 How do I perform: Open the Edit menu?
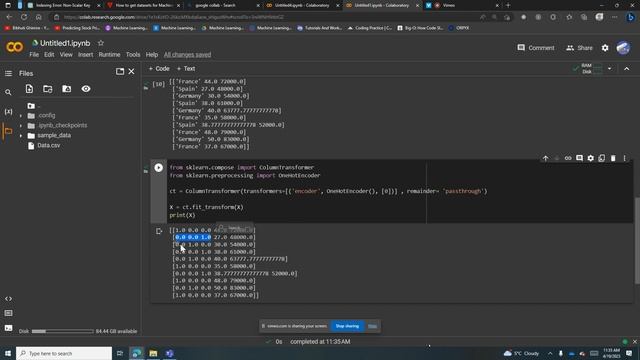49,55
